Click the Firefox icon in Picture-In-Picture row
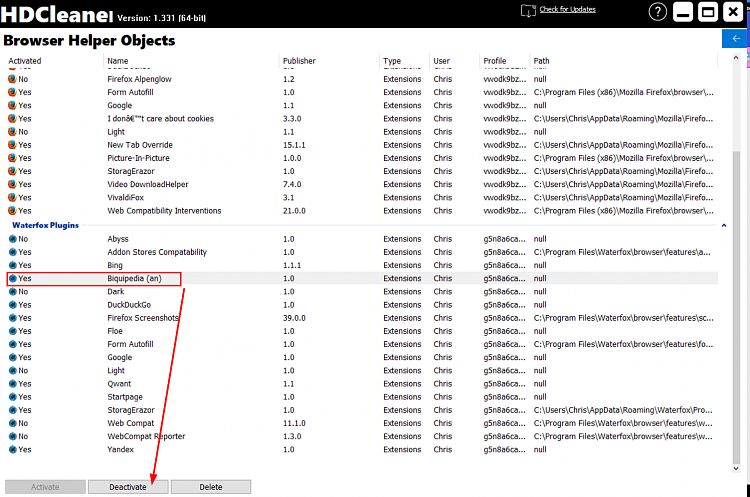The width and height of the screenshot is (750, 497). pyautogui.click(x=12, y=158)
